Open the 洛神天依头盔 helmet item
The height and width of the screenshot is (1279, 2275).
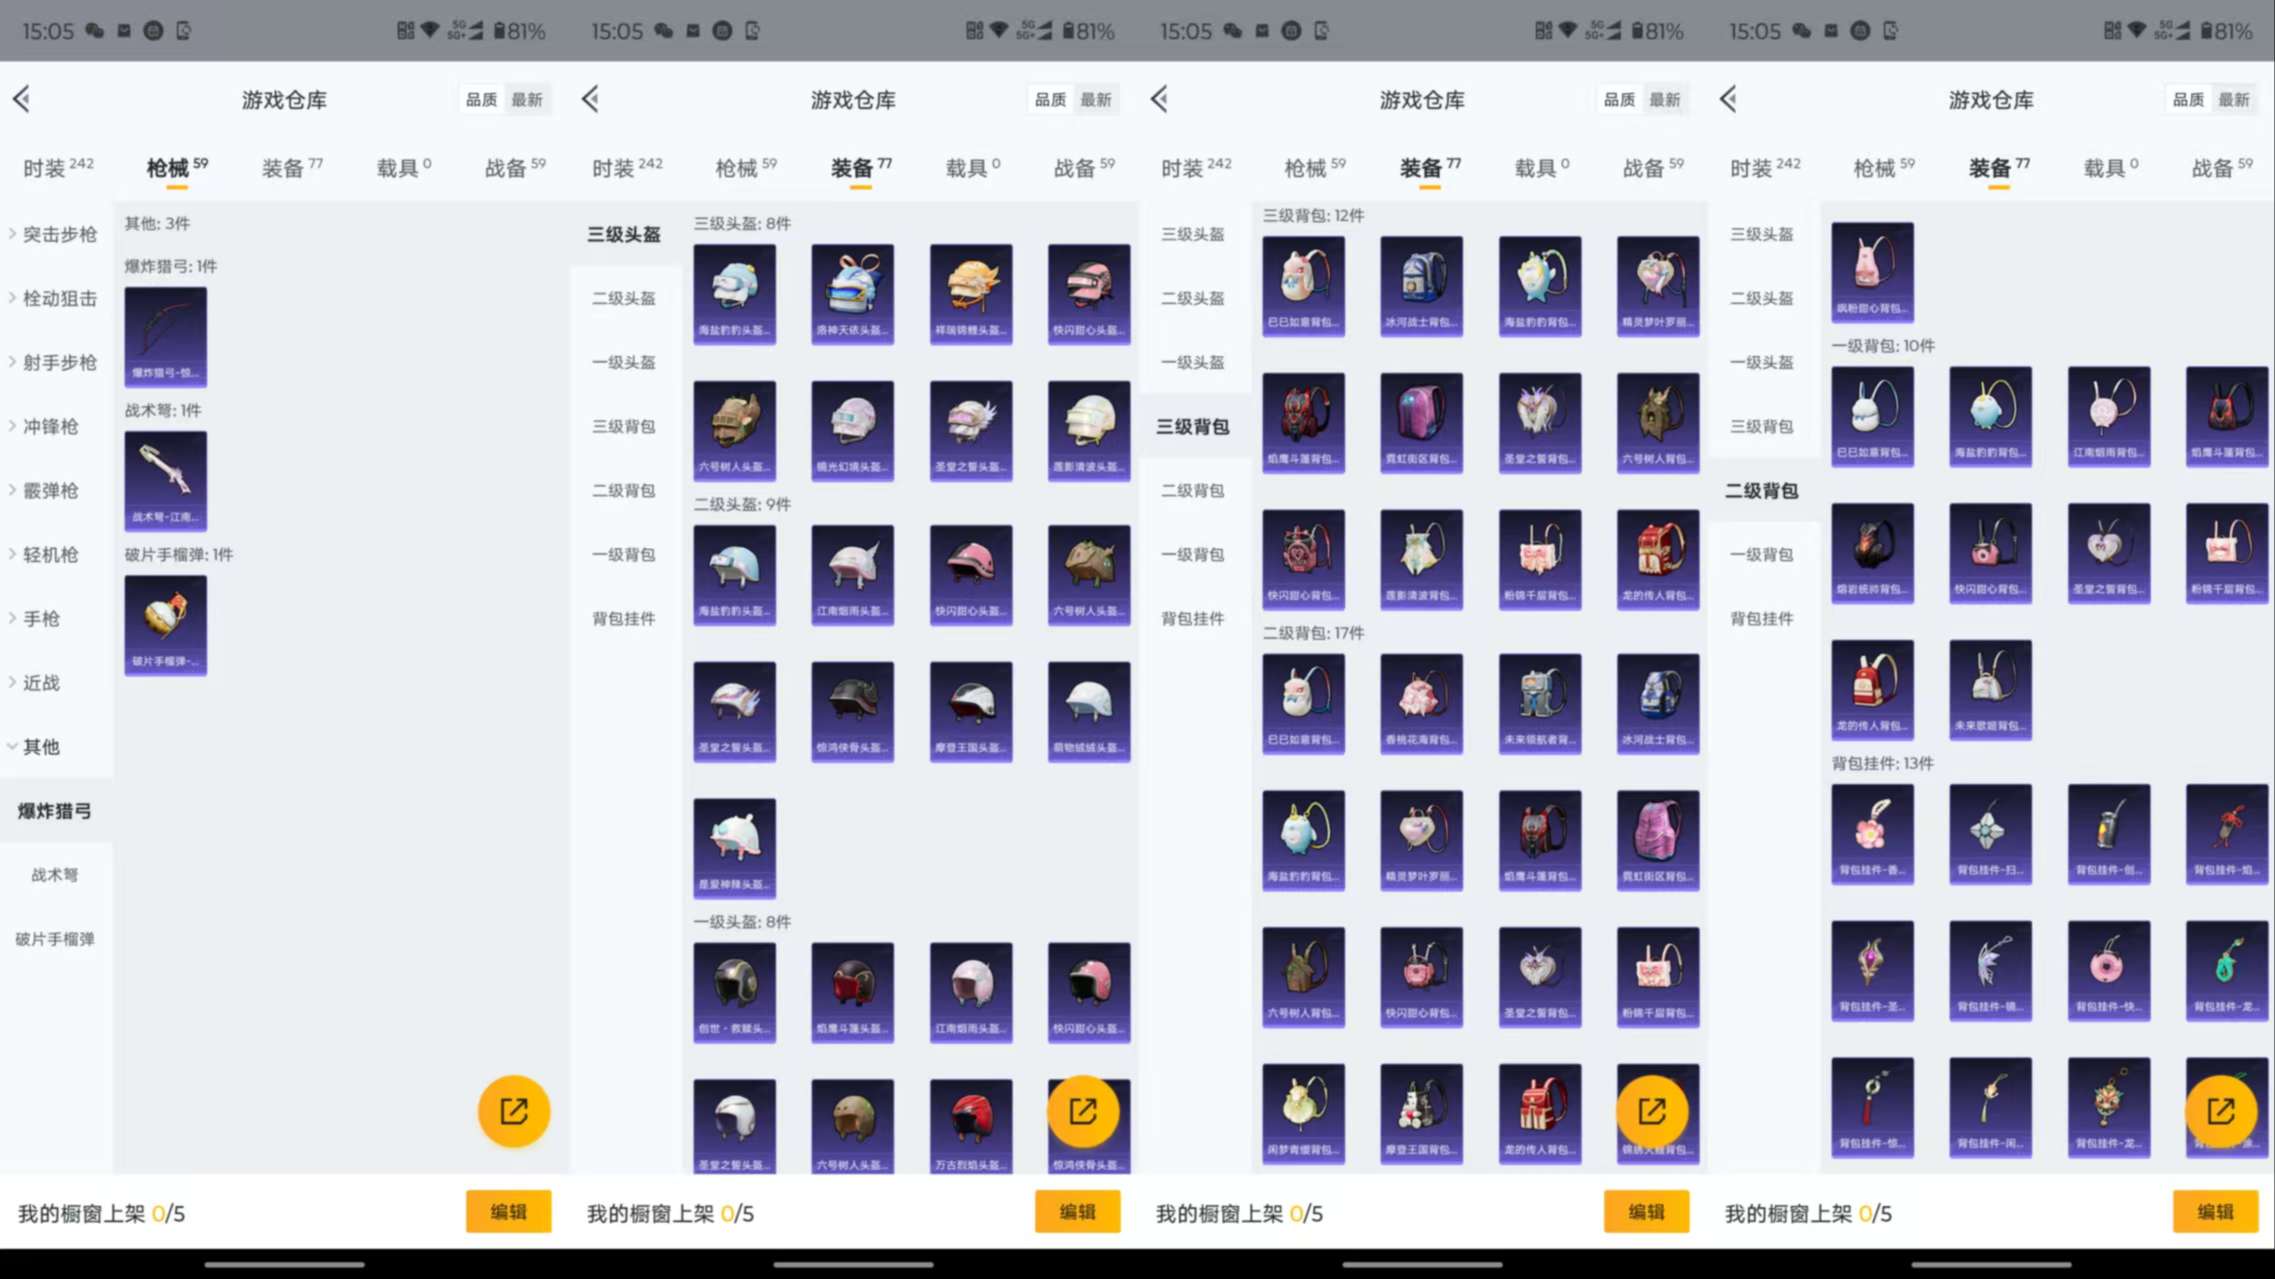[x=852, y=293]
